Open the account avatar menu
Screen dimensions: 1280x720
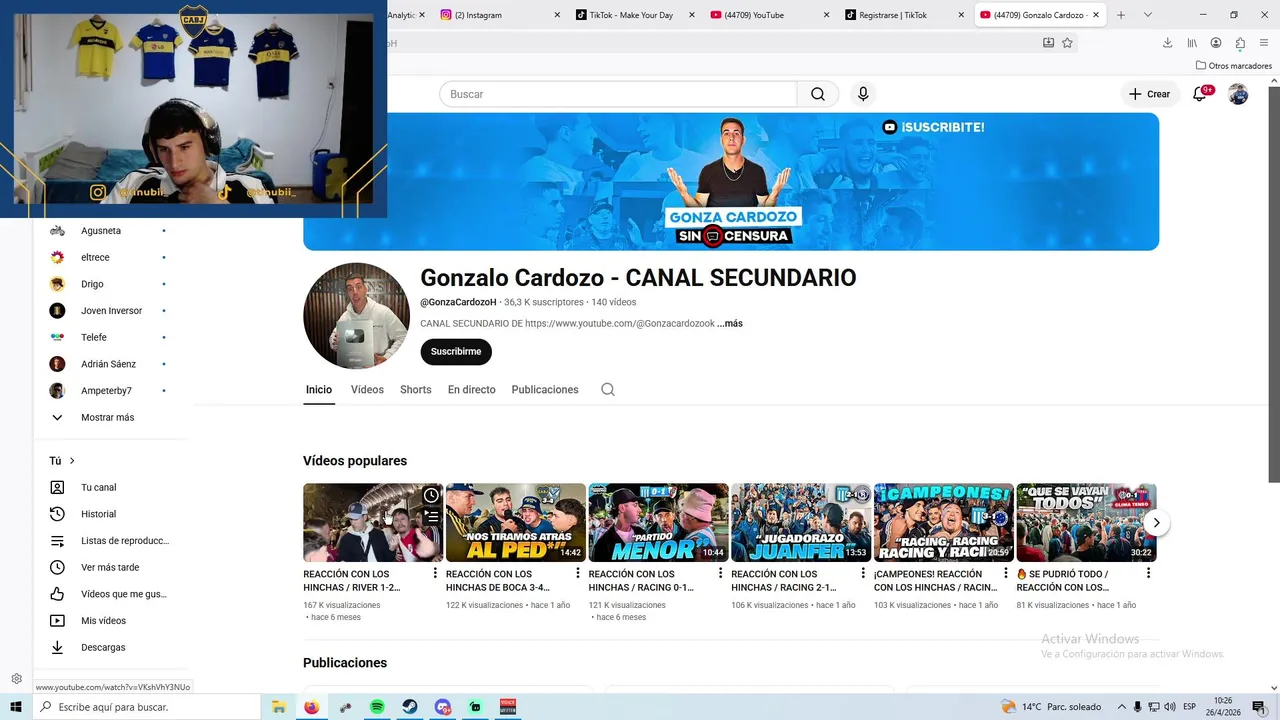point(1238,94)
